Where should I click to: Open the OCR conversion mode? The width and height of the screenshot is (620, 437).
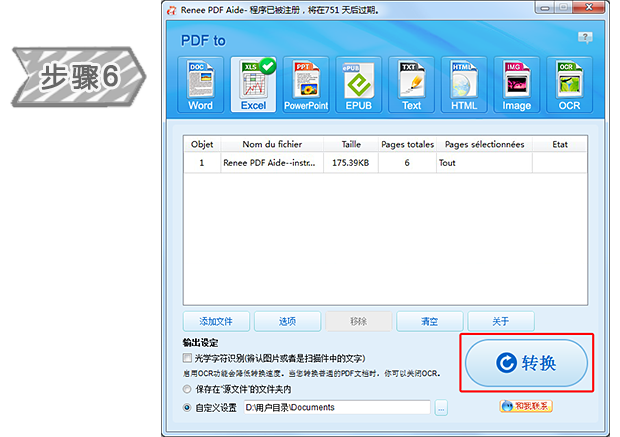tap(569, 85)
